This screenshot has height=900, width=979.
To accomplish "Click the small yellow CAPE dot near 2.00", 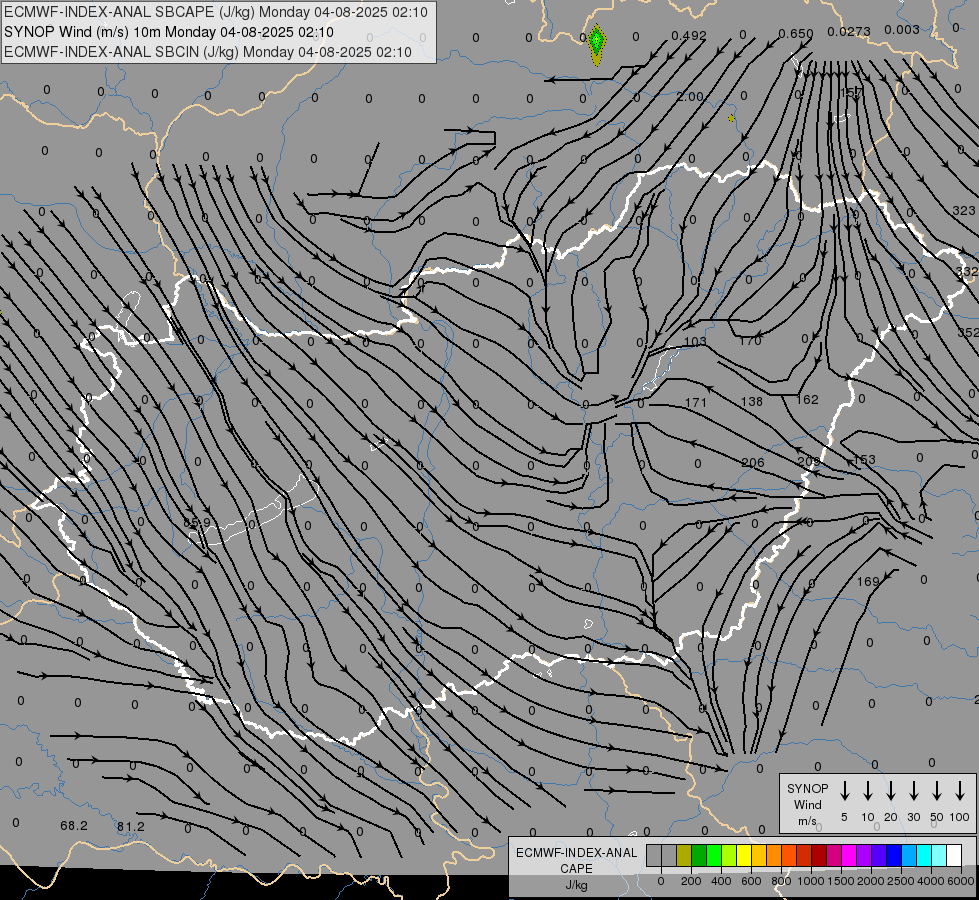I will click(x=731, y=118).
